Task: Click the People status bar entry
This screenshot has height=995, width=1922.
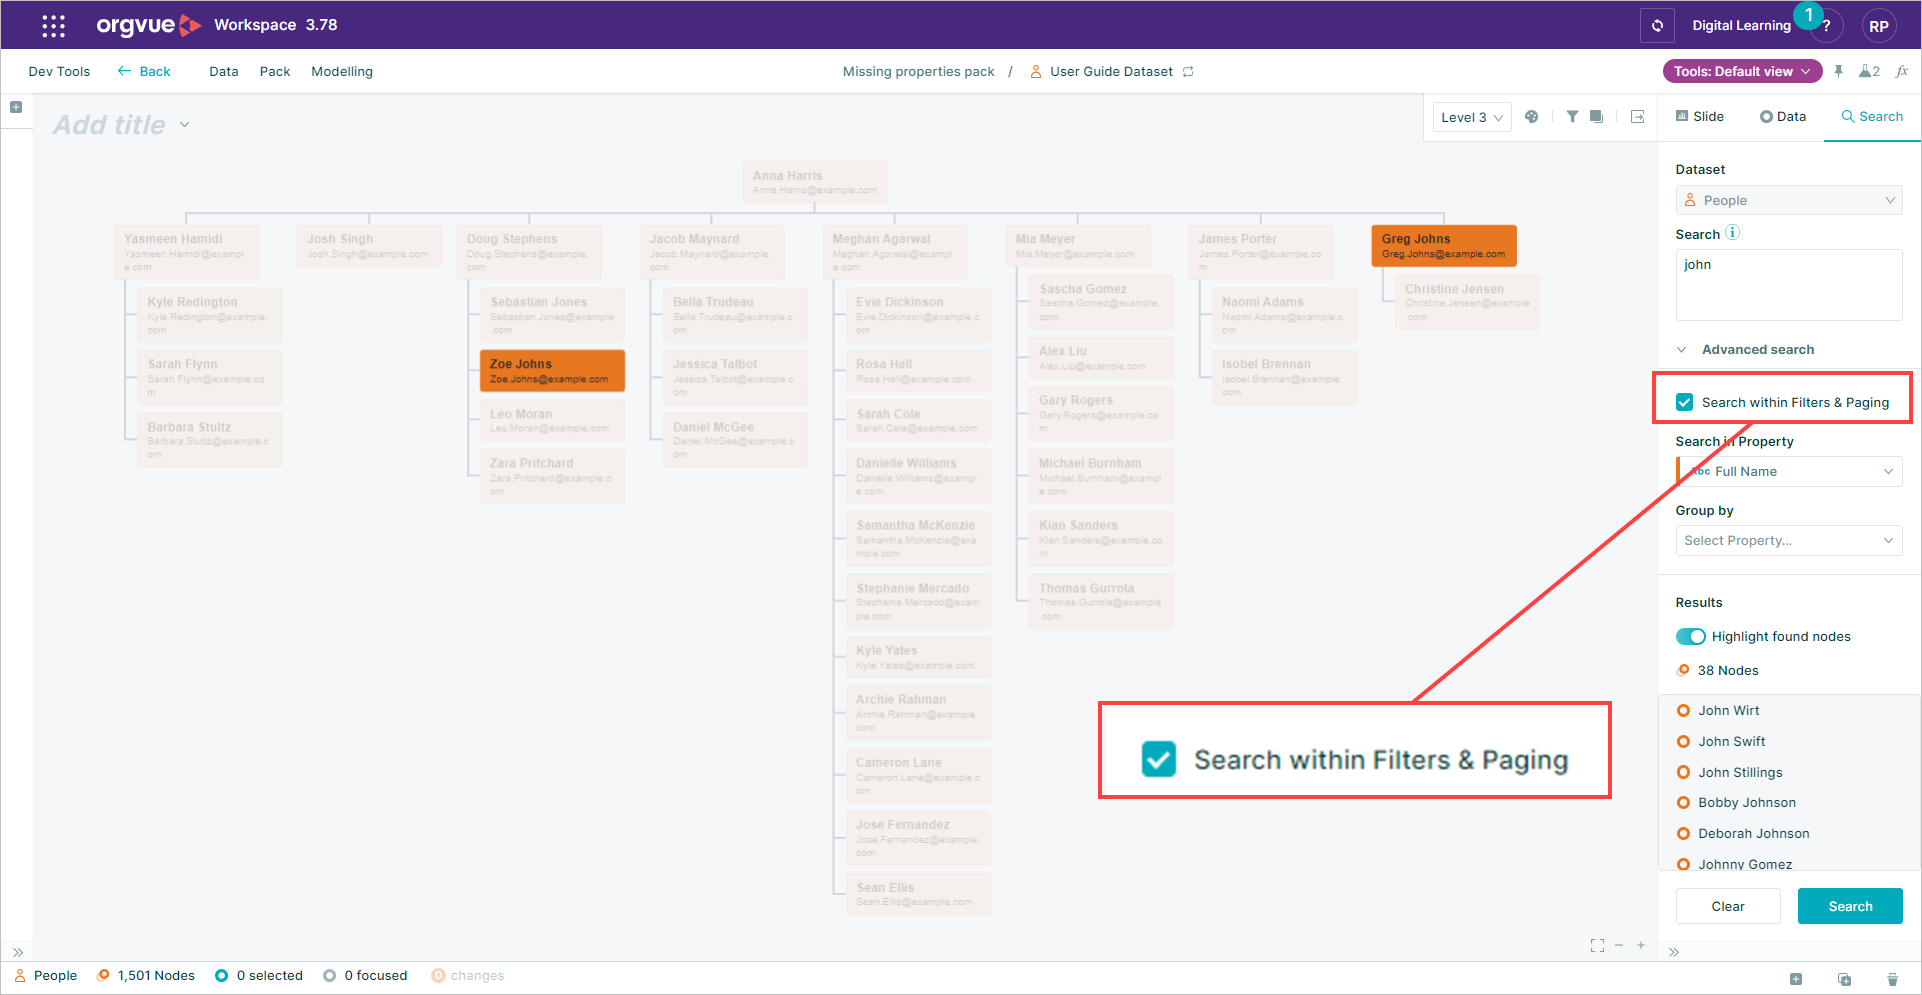Action: [x=46, y=975]
